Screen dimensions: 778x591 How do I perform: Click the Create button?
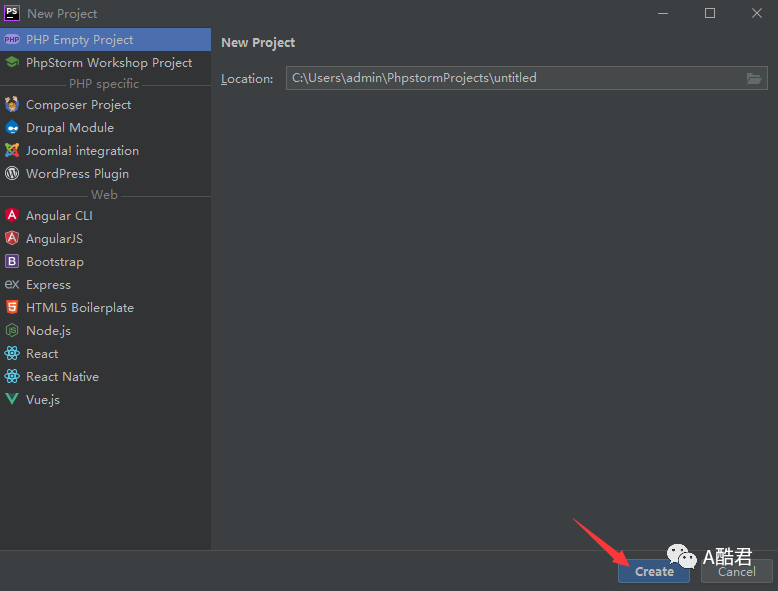pyautogui.click(x=654, y=572)
